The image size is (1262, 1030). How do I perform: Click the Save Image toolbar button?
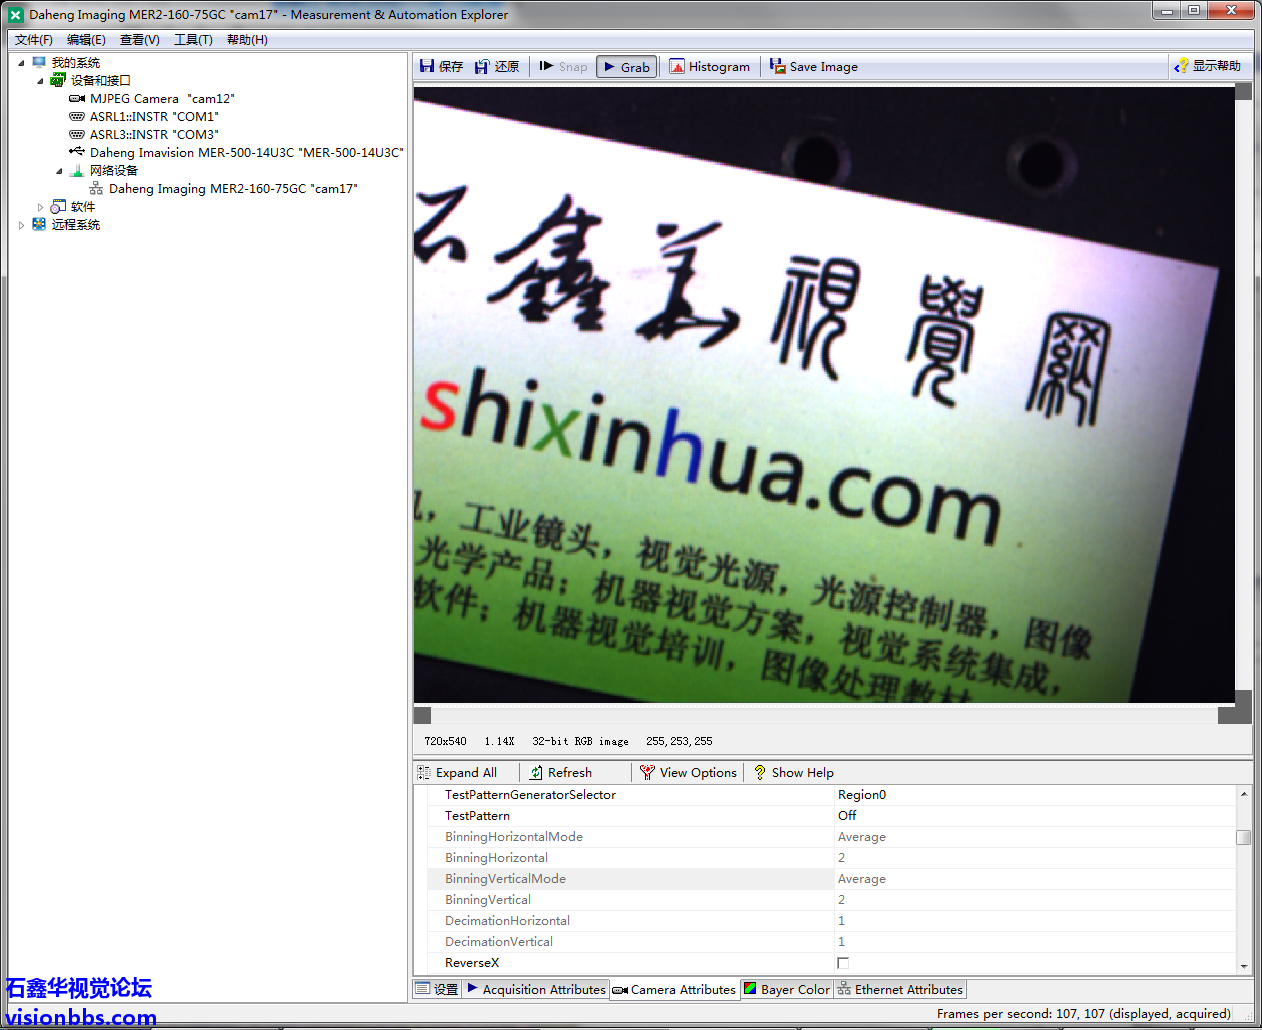pyautogui.click(x=814, y=67)
